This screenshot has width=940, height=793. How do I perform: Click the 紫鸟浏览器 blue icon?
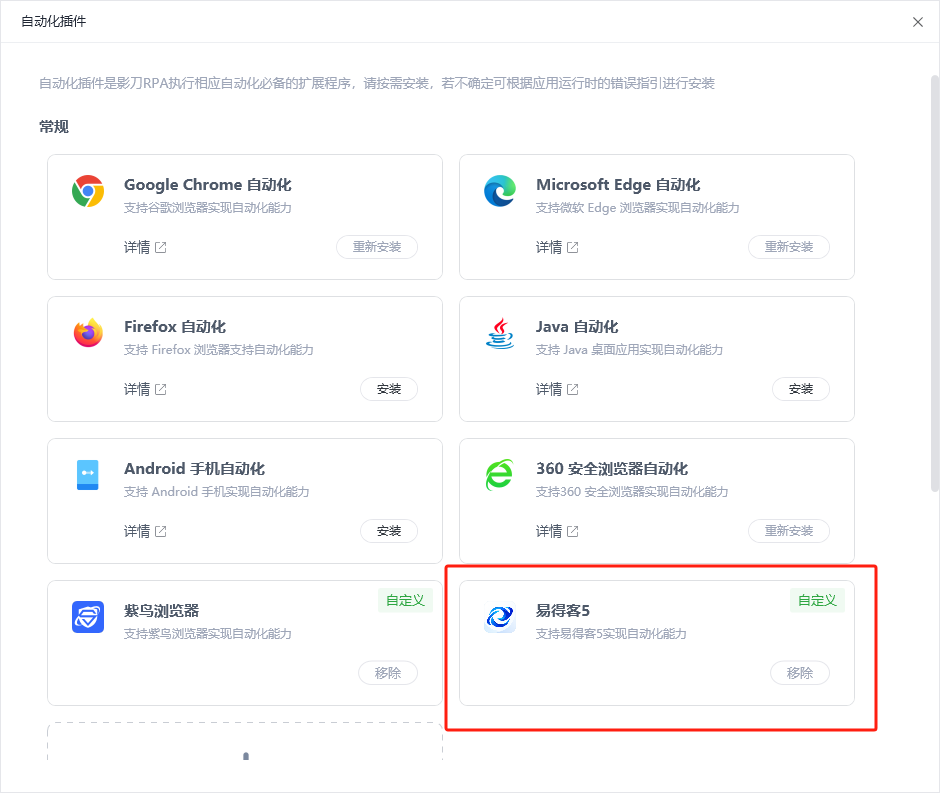88,617
